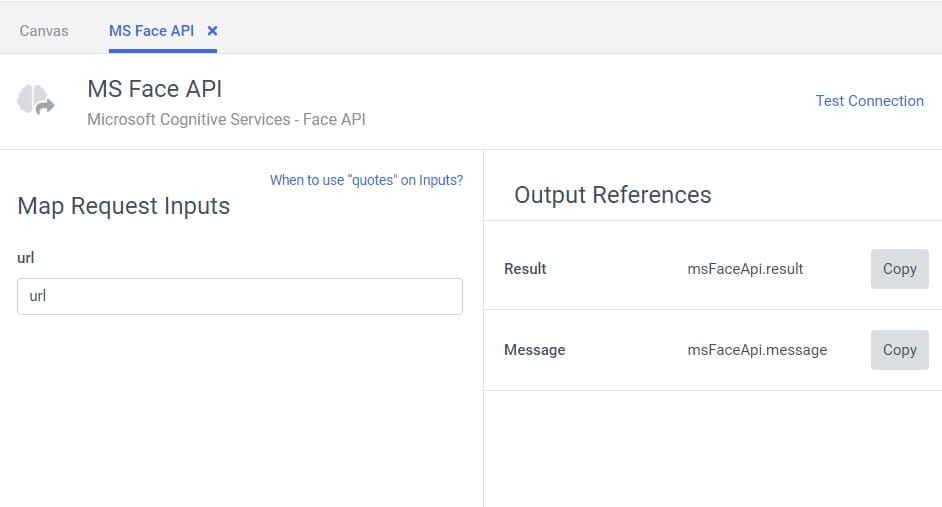Copy the msFaceApi.message reference
The height and width of the screenshot is (507, 942).
tap(899, 350)
